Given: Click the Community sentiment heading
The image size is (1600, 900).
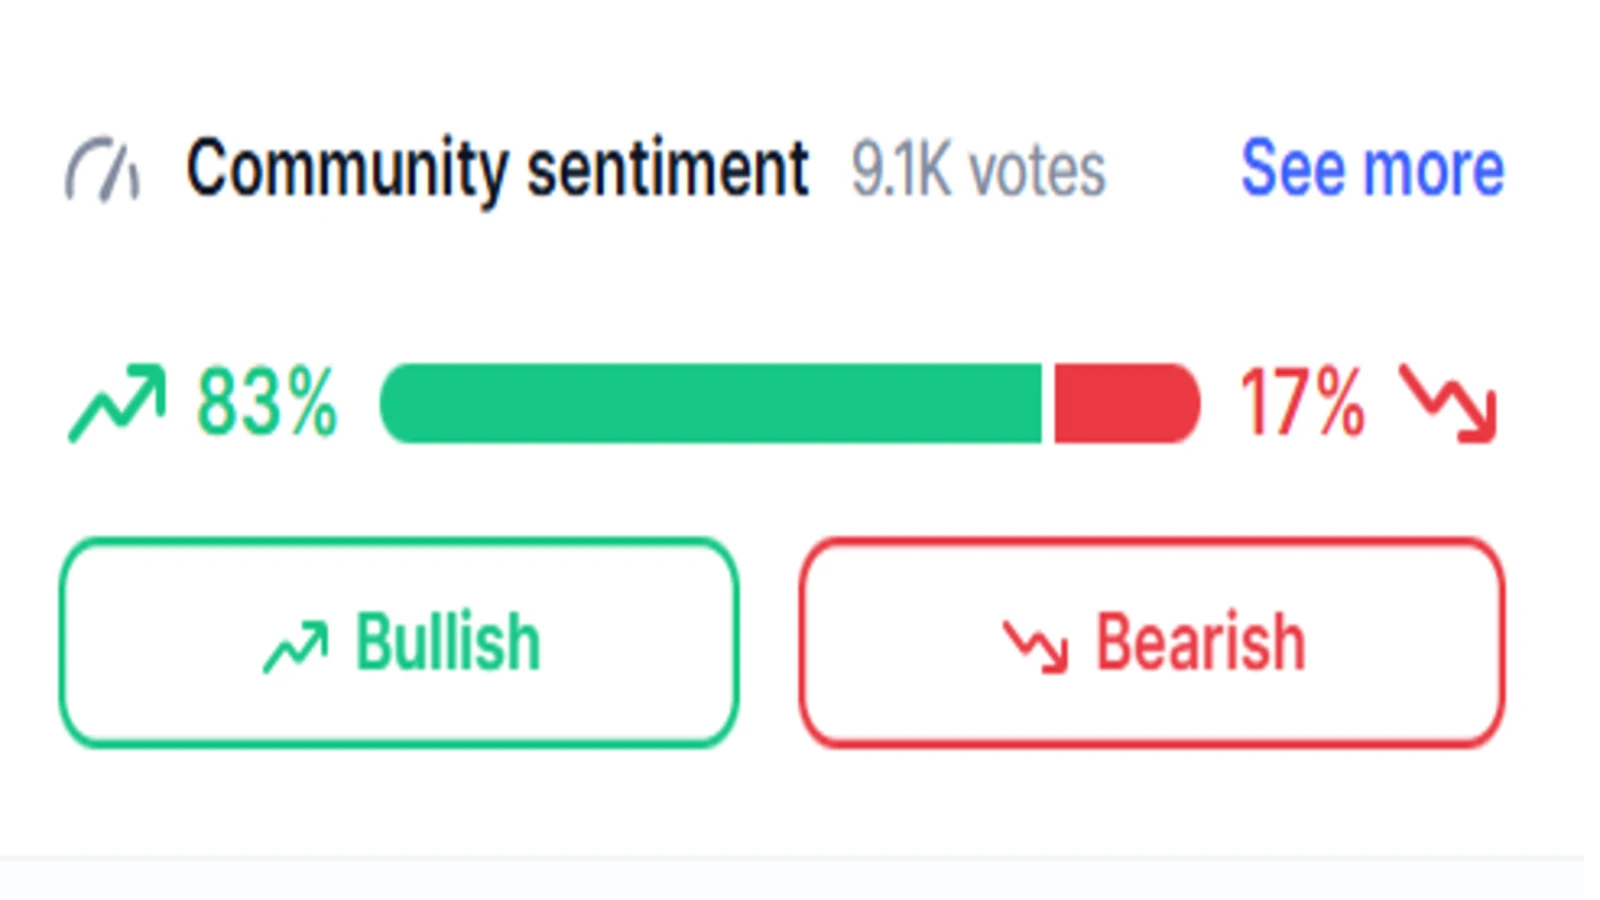Looking at the screenshot, I should (497, 170).
